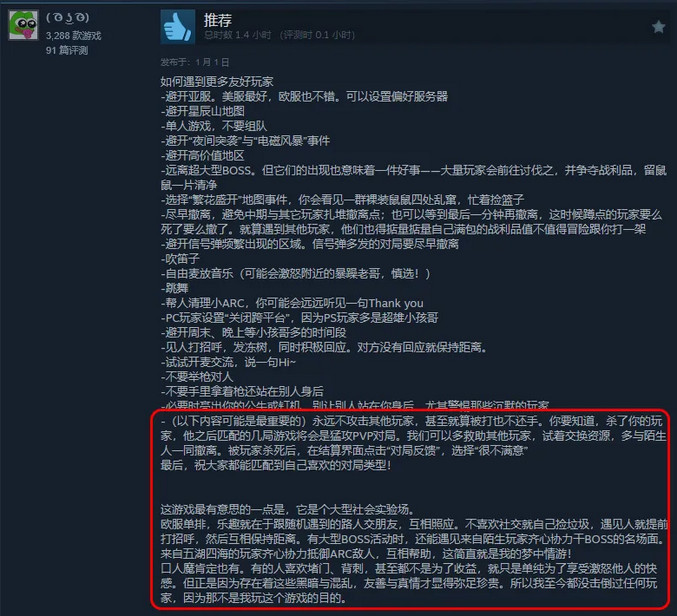This screenshot has width=677, height=616.
Task: Click the line mentioning Thank you
Action: coord(292,303)
